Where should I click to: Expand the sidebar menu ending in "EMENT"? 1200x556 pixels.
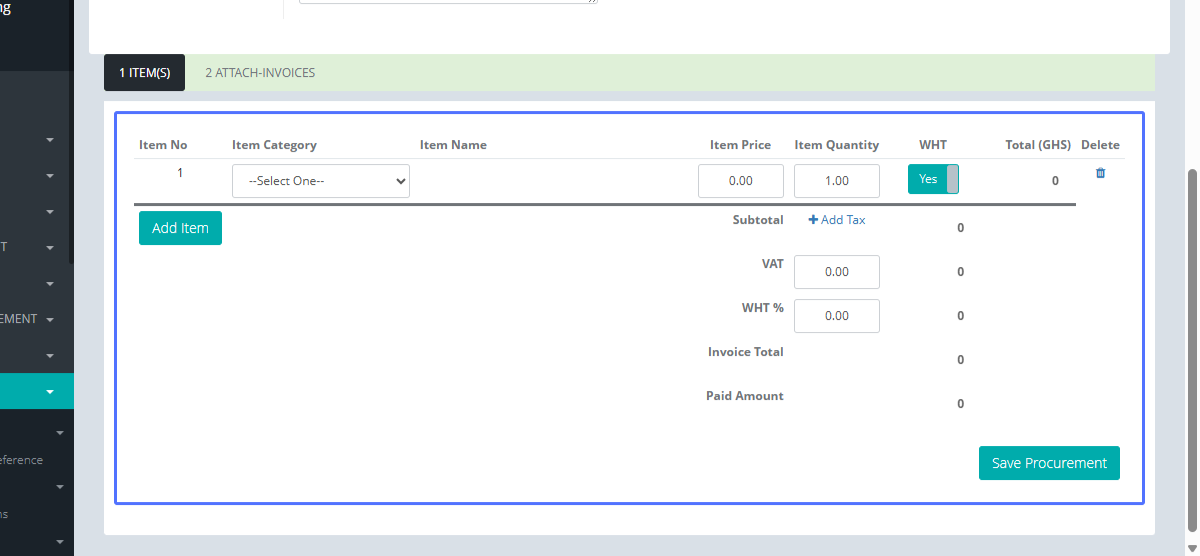(x=50, y=320)
